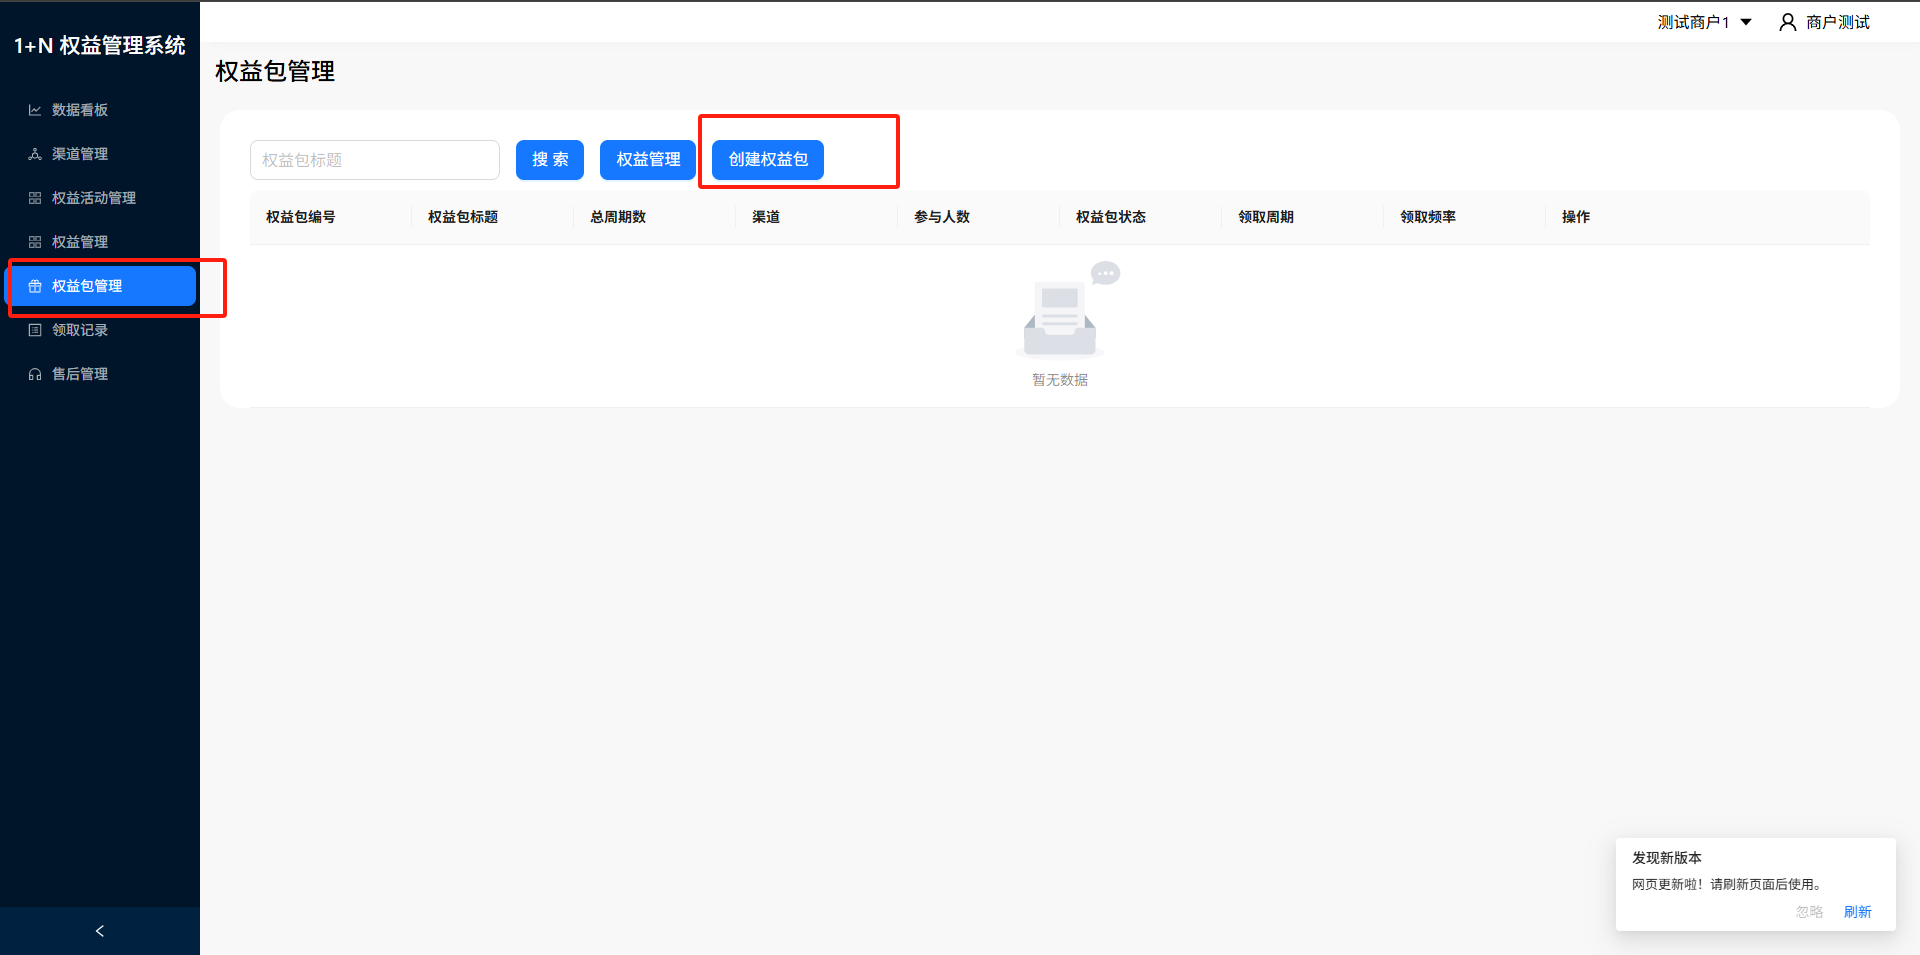Image resolution: width=1920 pixels, height=955 pixels.
Task: Open 数据看板 menu item
Action: coord(80,110)
